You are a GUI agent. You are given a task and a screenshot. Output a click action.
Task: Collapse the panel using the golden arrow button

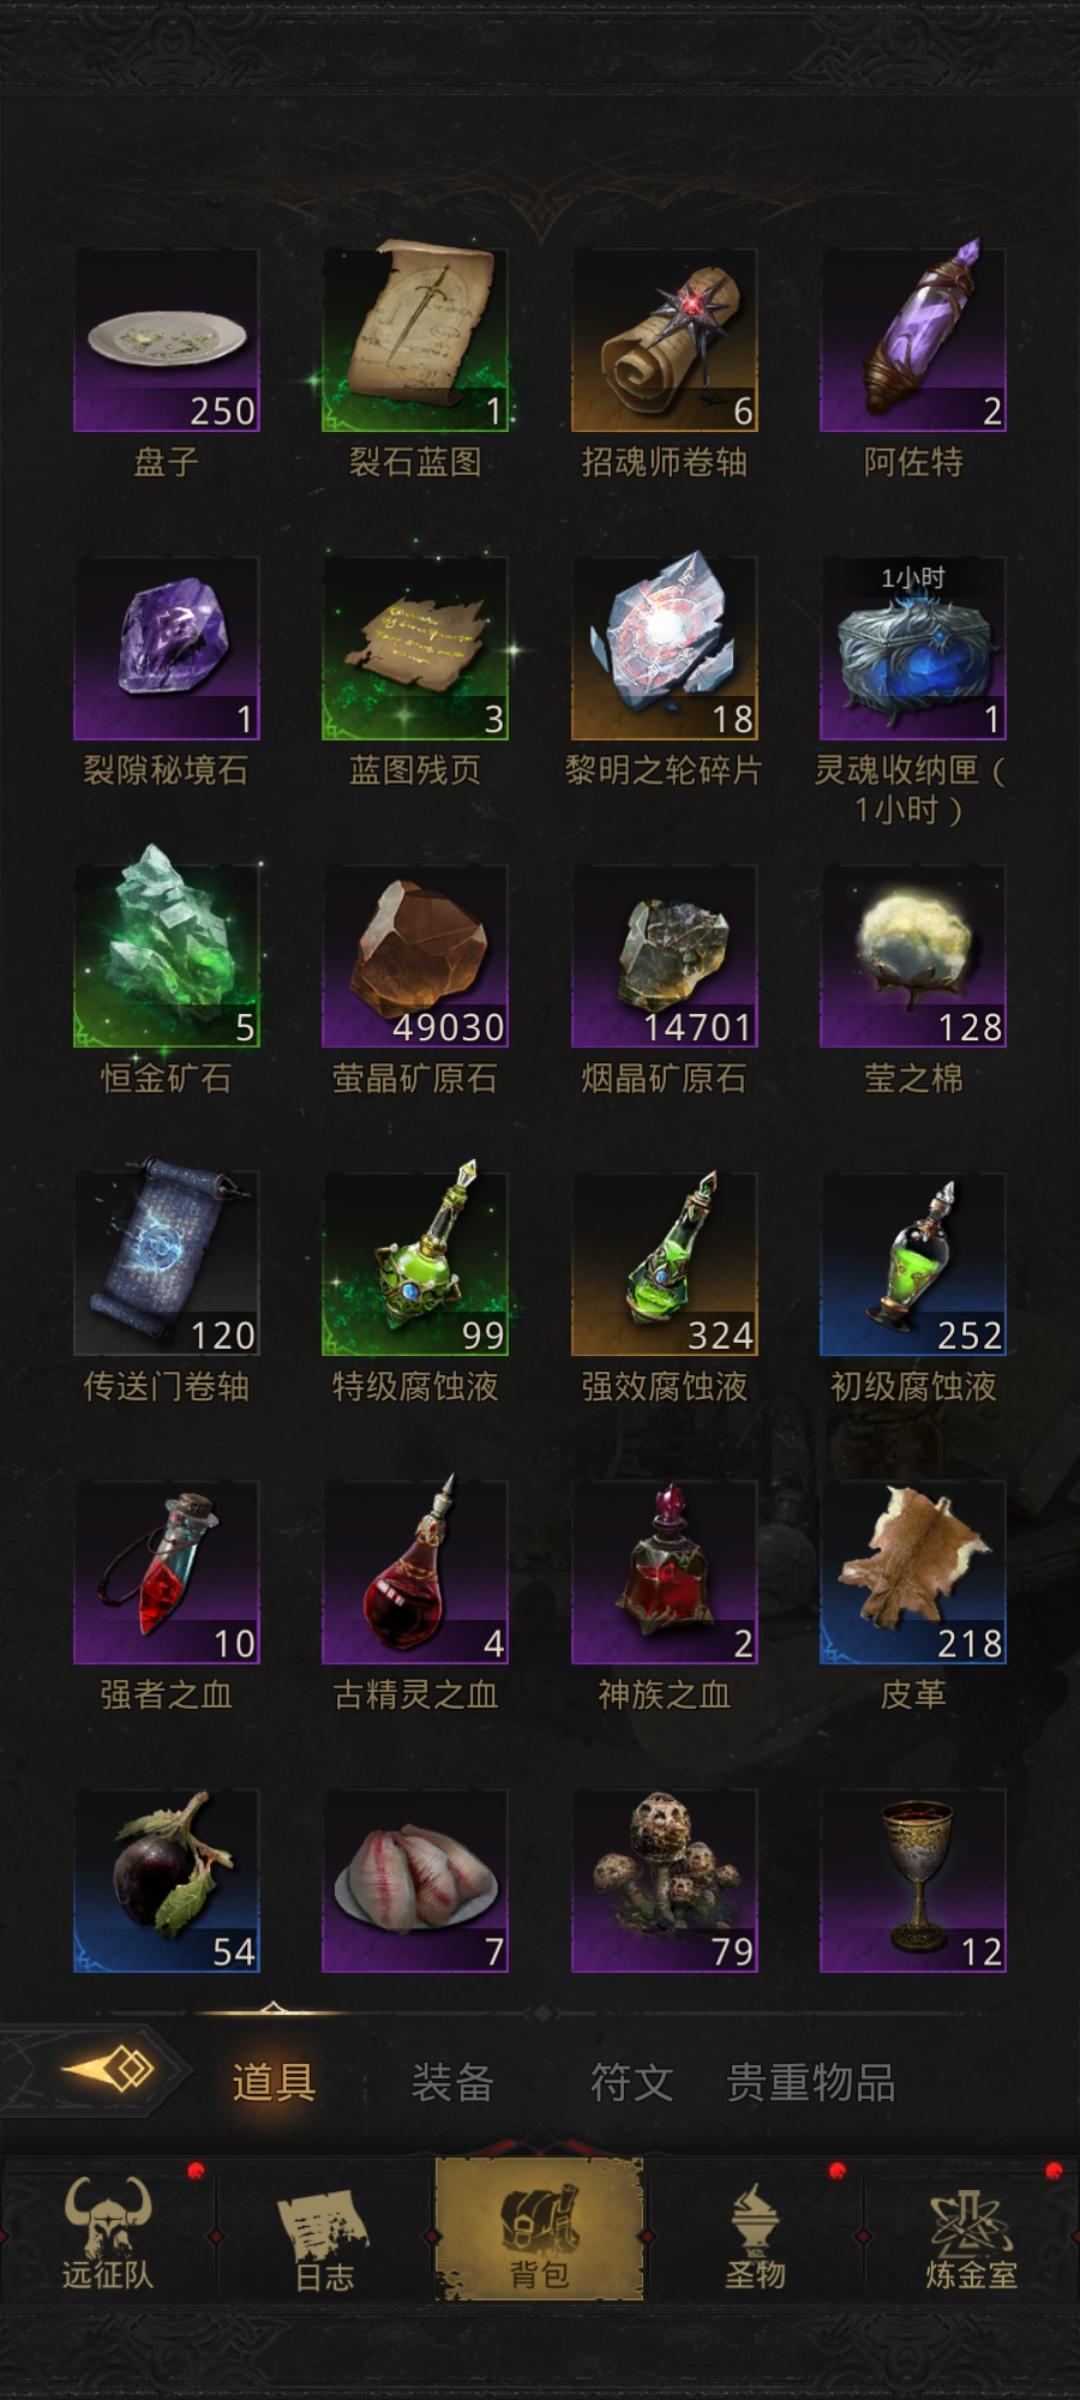pyautogui.click(x=107, y=2068)
